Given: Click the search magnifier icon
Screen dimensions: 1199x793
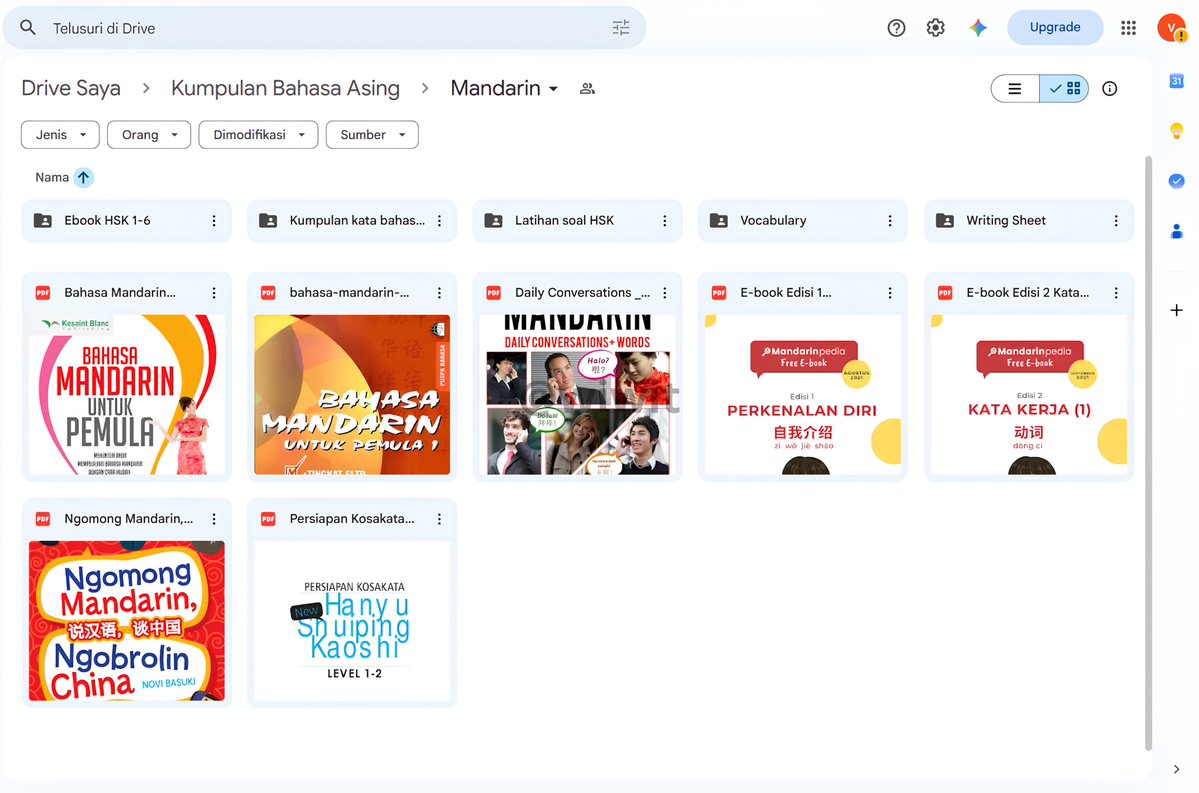Looking at the screenshot, I should 28,28.
